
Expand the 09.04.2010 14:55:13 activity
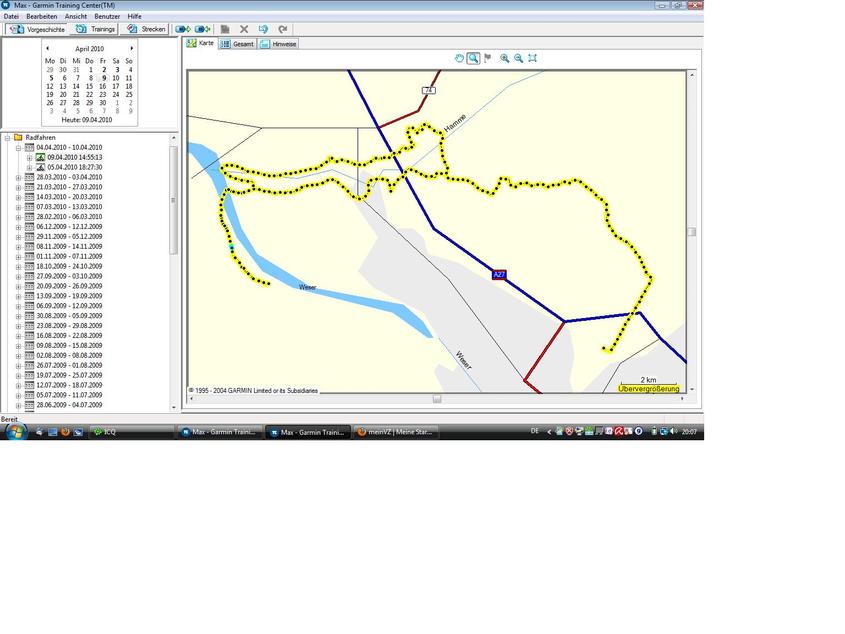[29, 157]
